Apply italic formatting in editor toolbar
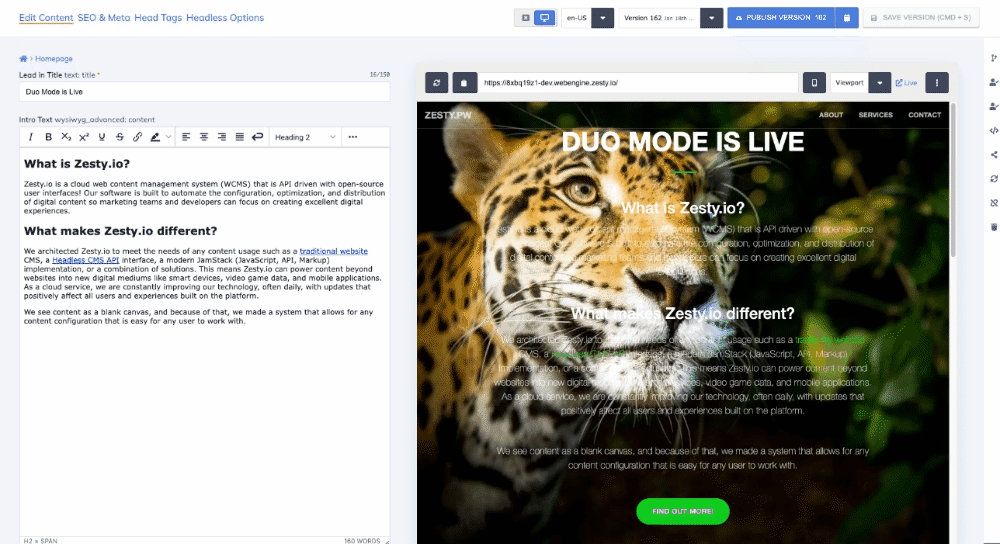This screenshot has width=1000, height=544. tap(30, 137)
